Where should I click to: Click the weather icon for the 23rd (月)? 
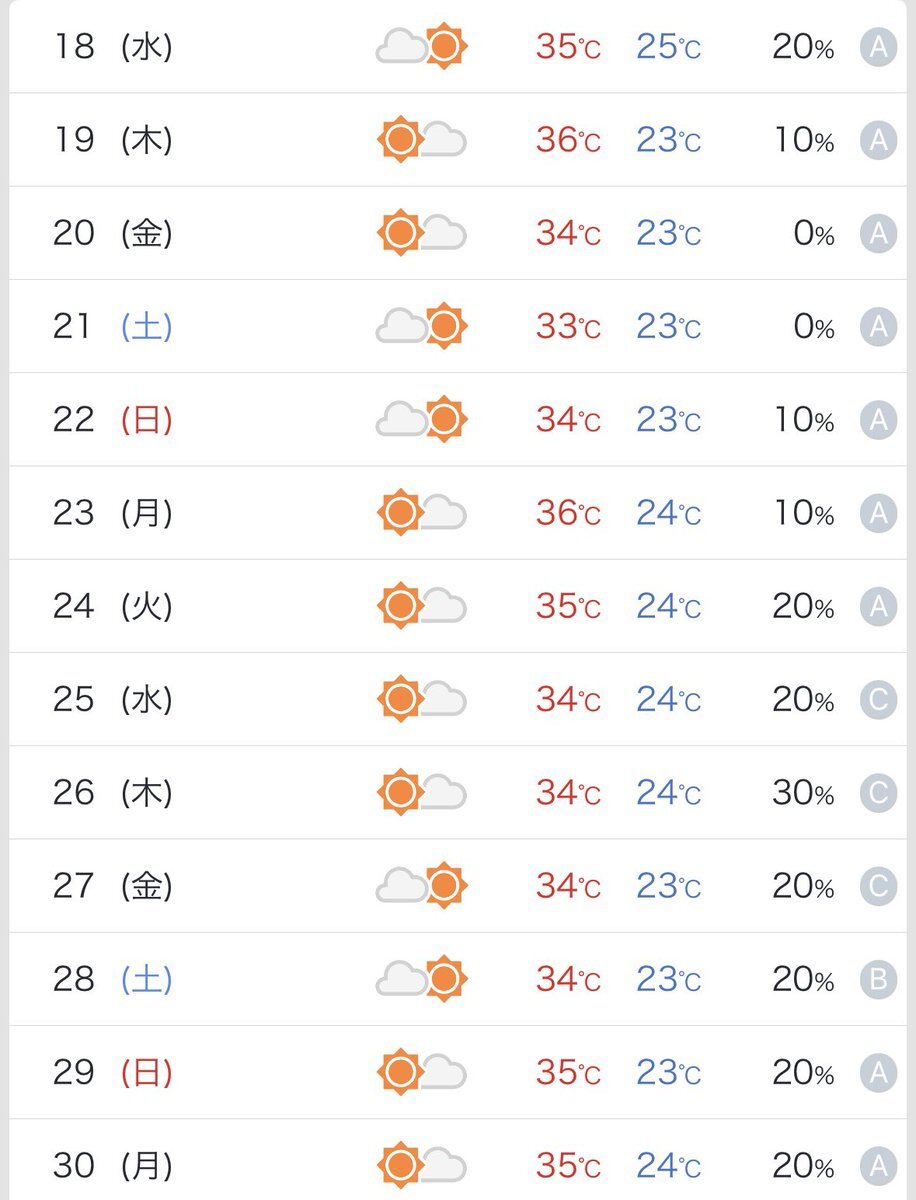[422, 513]
